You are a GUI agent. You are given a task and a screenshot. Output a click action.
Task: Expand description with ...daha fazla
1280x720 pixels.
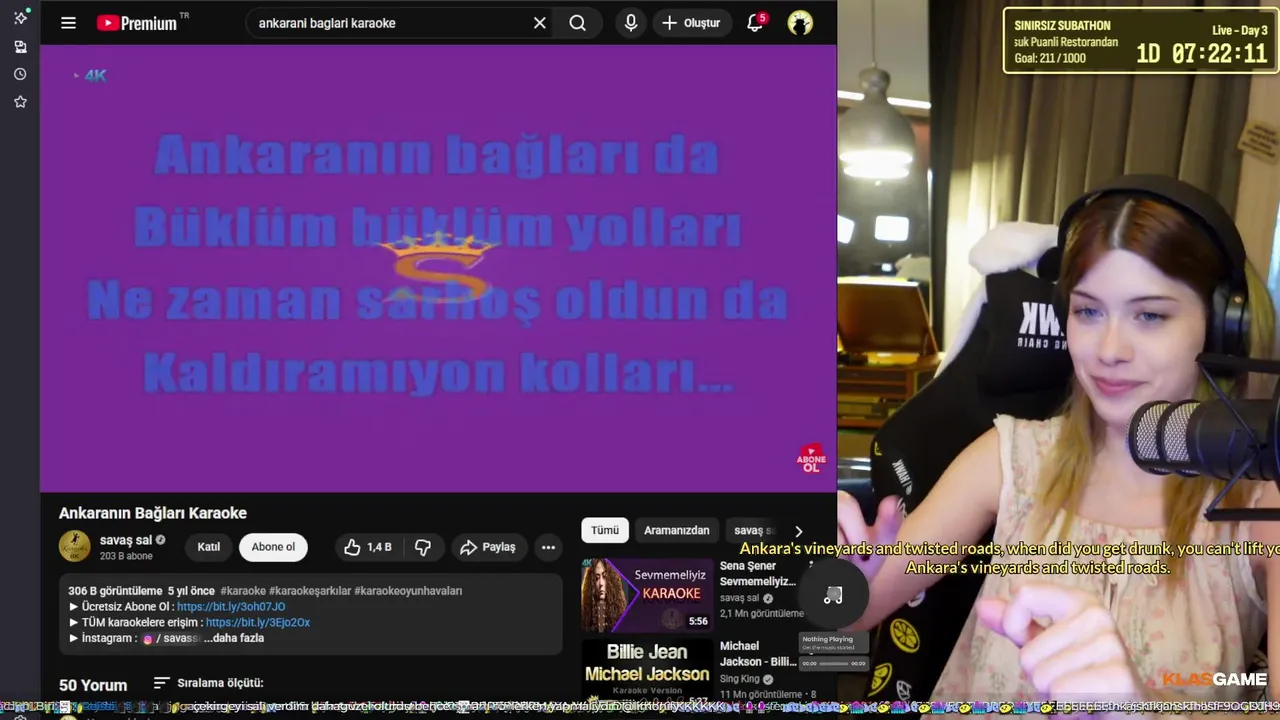click(233, 638)
